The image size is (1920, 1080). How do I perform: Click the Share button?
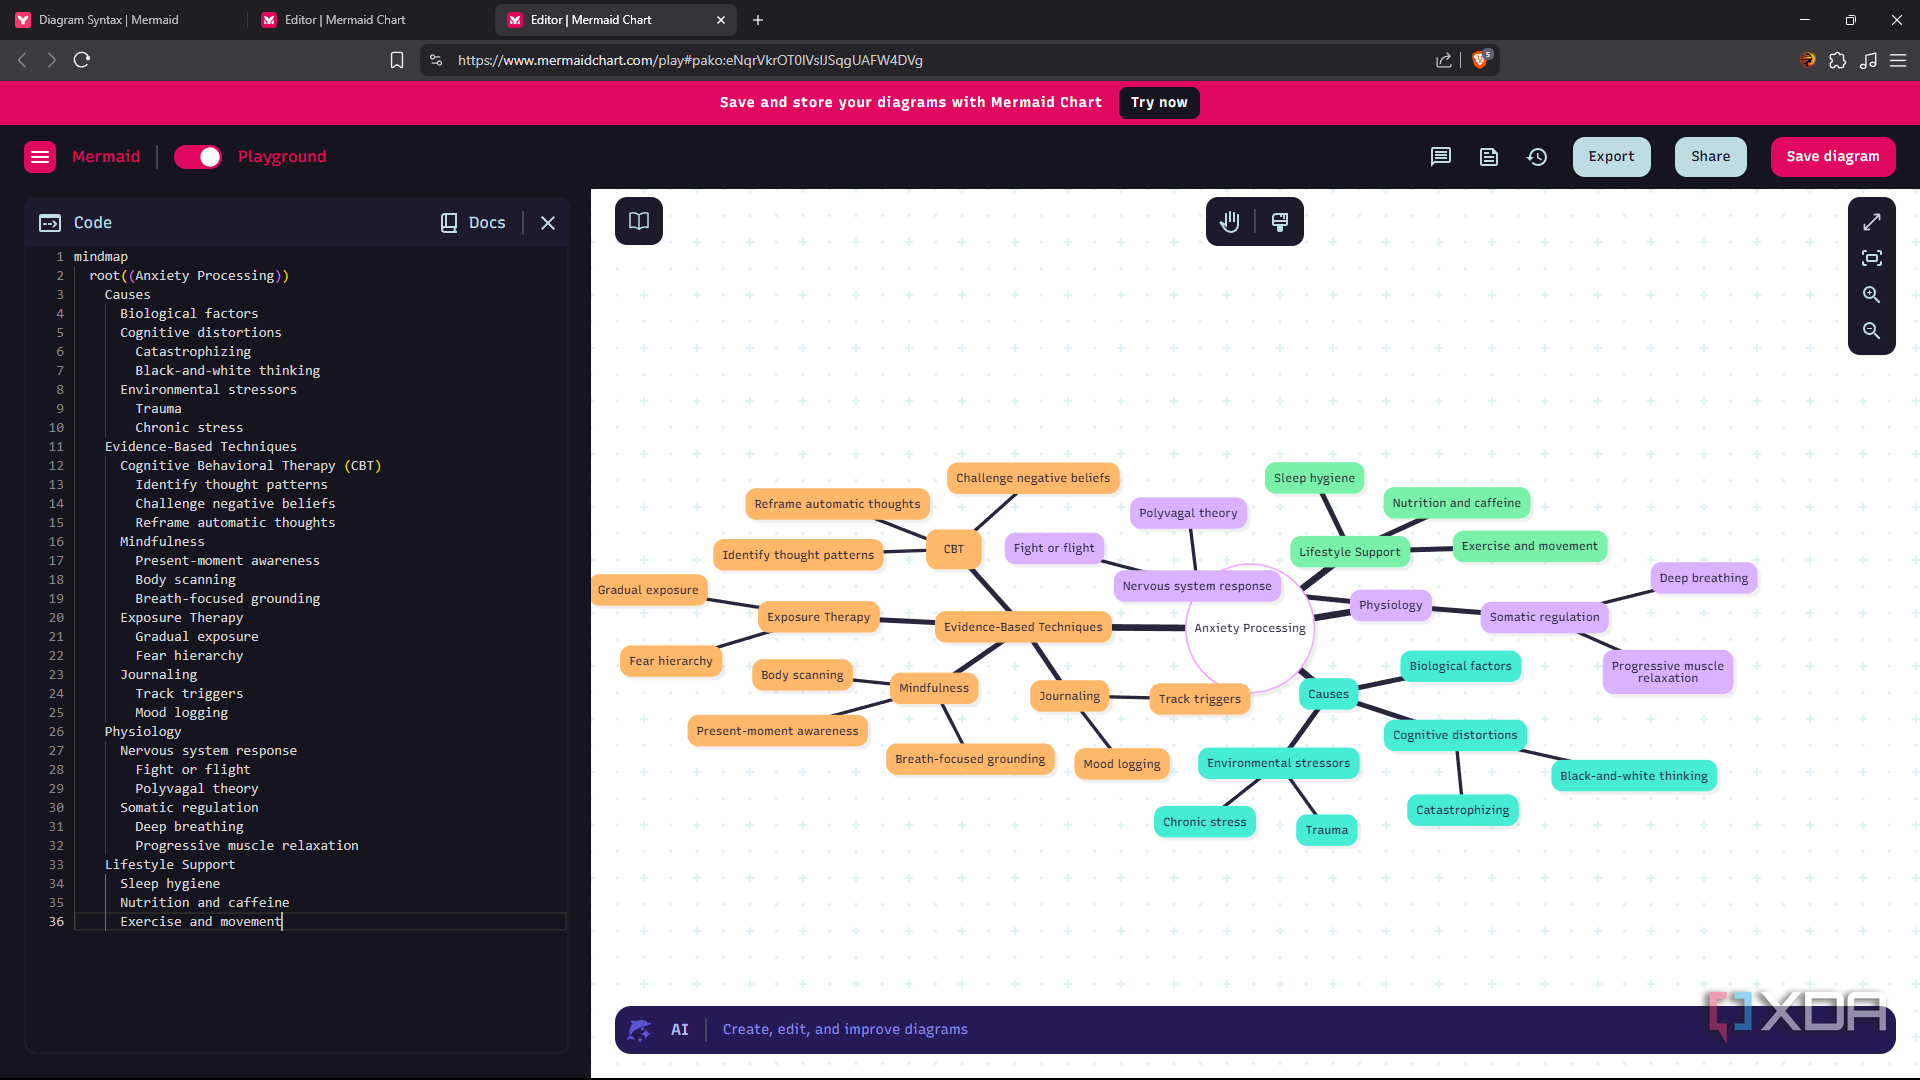pyautogui.click(x=1710, y=157)
